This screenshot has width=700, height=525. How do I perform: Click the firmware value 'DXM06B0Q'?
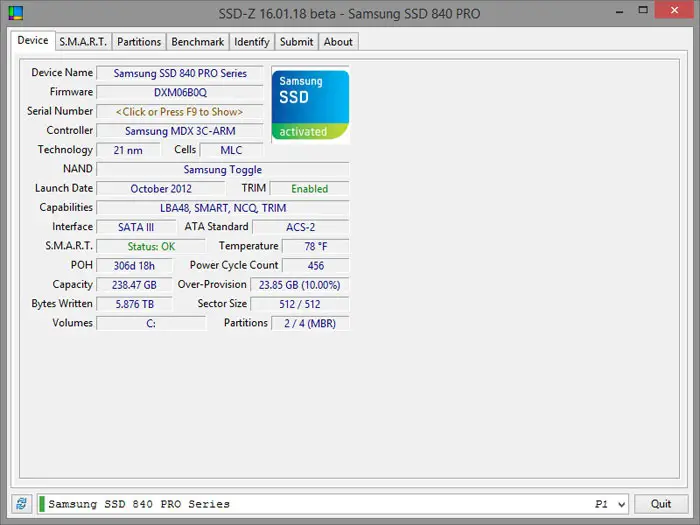tap(179, 92)
